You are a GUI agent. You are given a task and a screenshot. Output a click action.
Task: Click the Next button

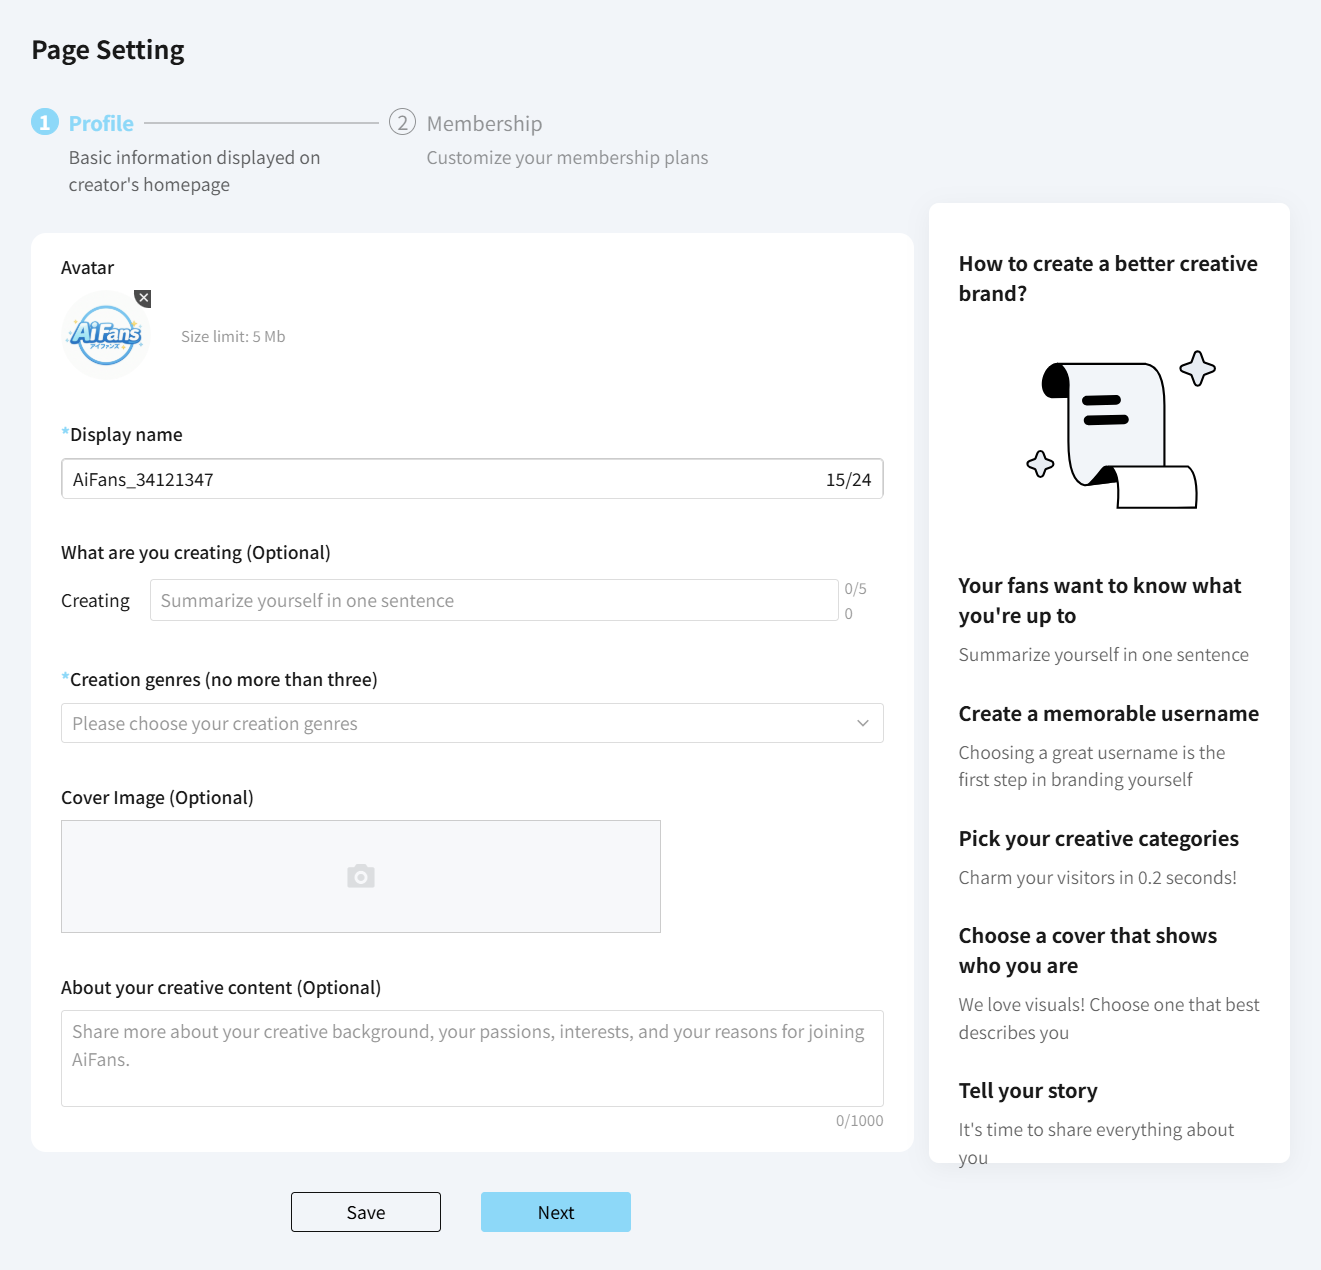tap(556, 1212)
